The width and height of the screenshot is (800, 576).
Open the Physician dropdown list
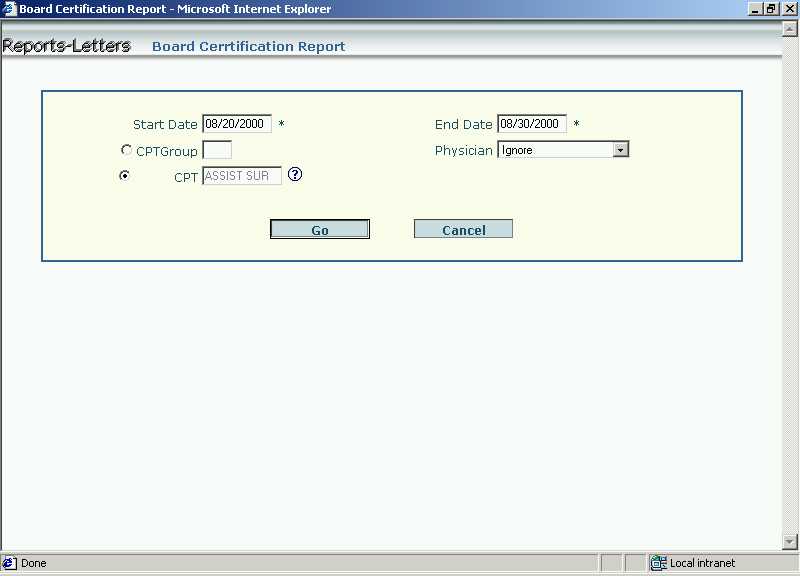tap(620, 149)
